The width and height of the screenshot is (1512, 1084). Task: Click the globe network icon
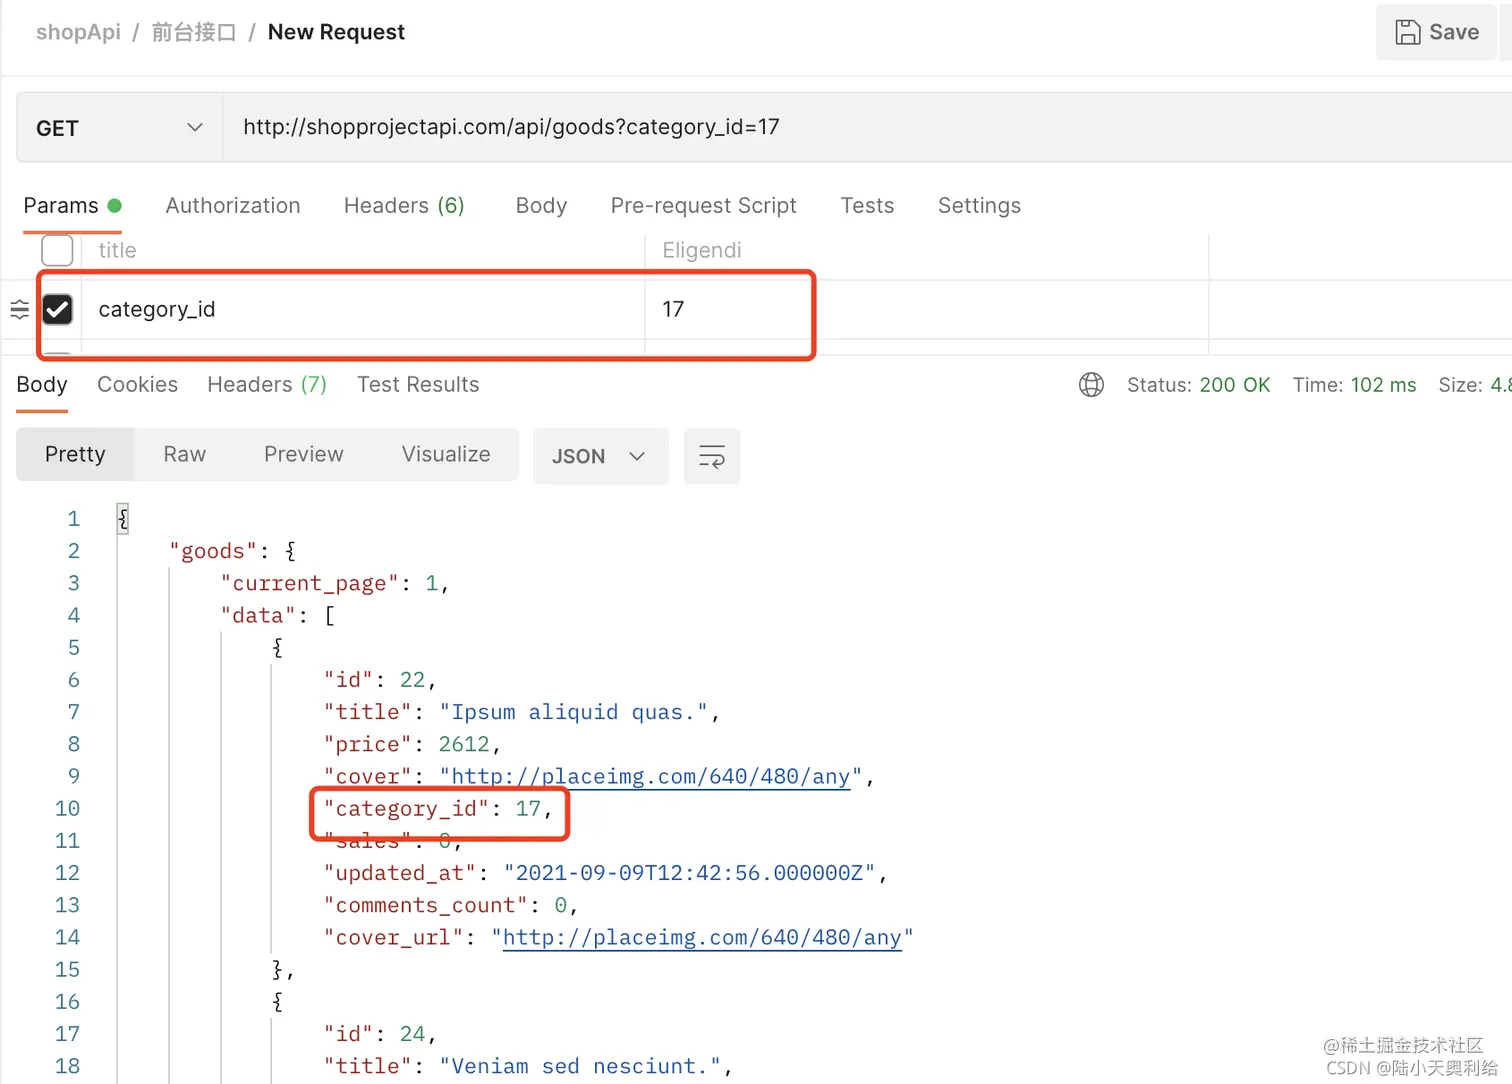[x=1091, y=385]
